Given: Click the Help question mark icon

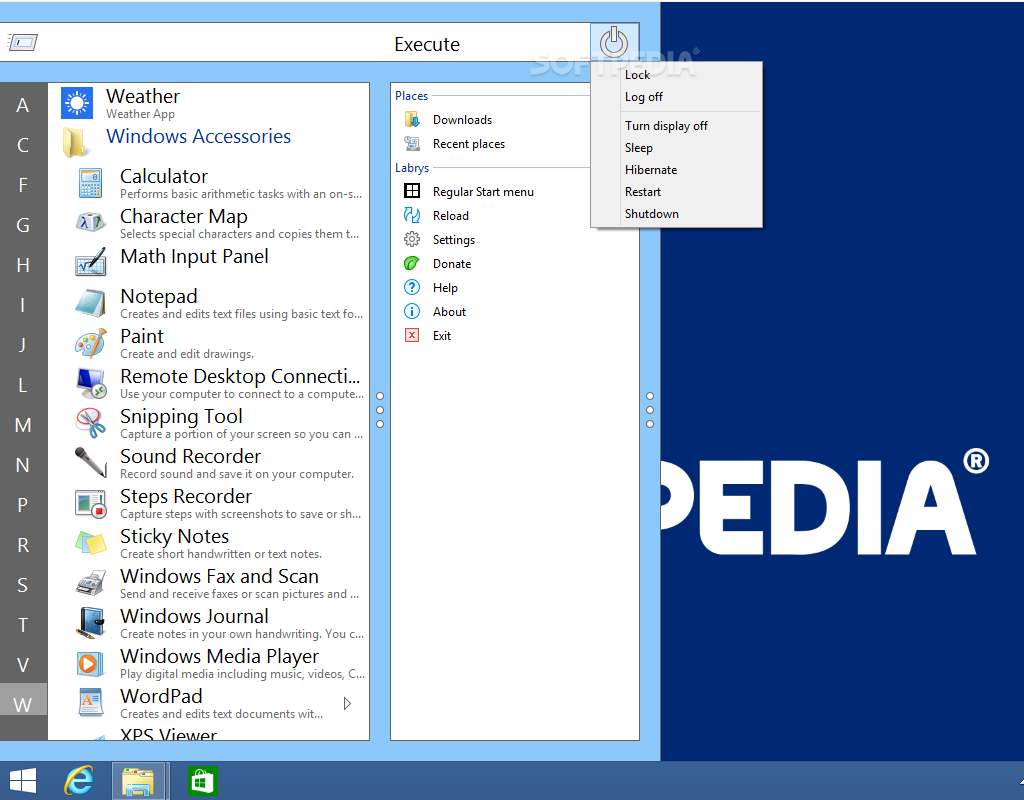Looking at the screenshot, I should (x=412, y=287).
